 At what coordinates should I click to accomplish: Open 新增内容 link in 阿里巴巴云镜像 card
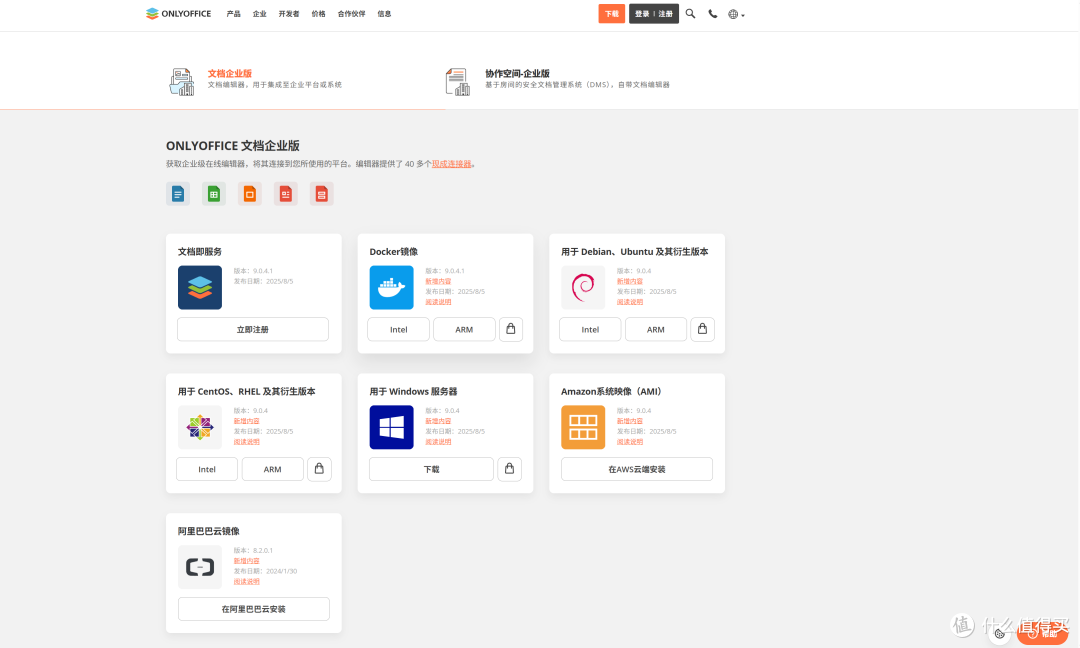[247, 561]
